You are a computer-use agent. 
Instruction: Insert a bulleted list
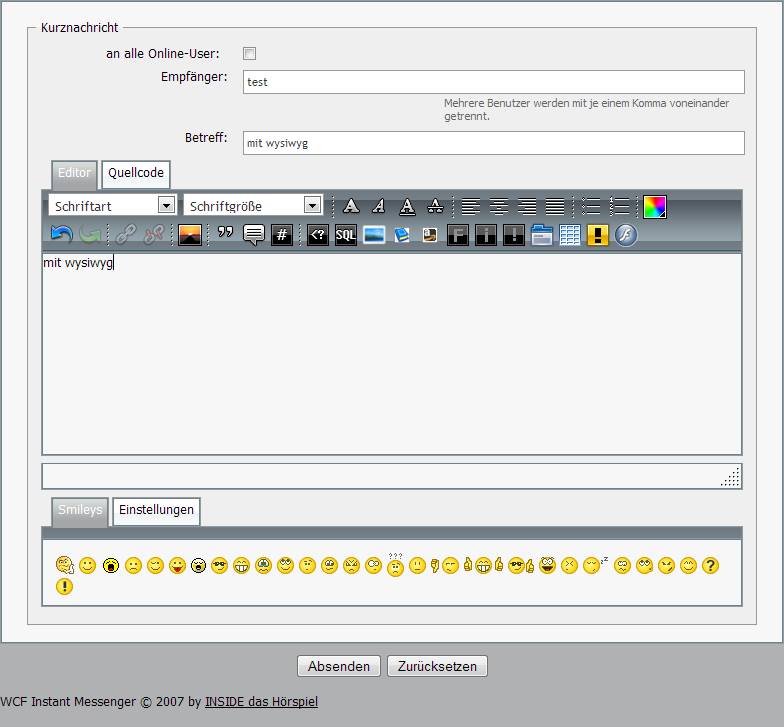tap(591, 206)
